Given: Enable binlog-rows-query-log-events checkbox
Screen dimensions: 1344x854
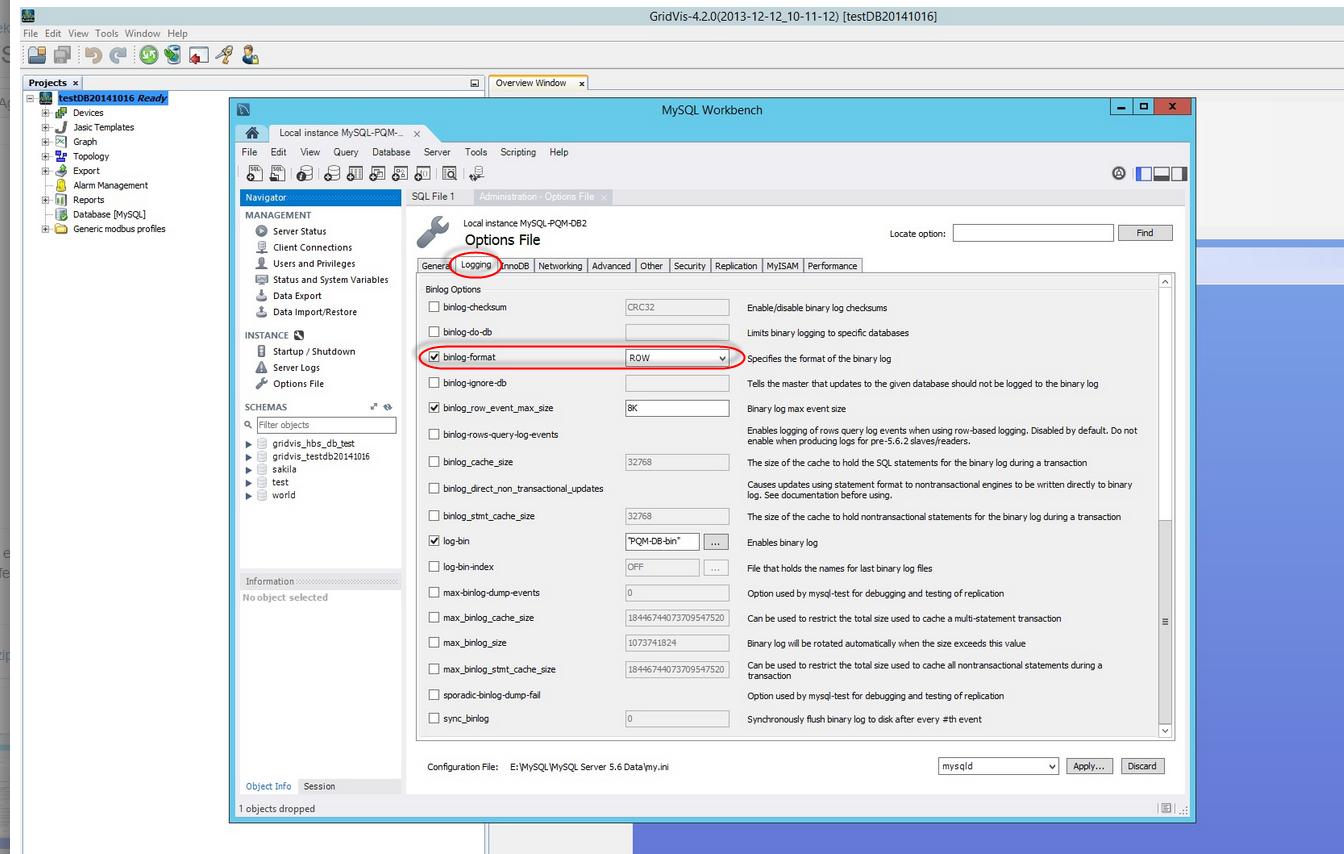Looking at the screenshot, I should pos(434,434).
